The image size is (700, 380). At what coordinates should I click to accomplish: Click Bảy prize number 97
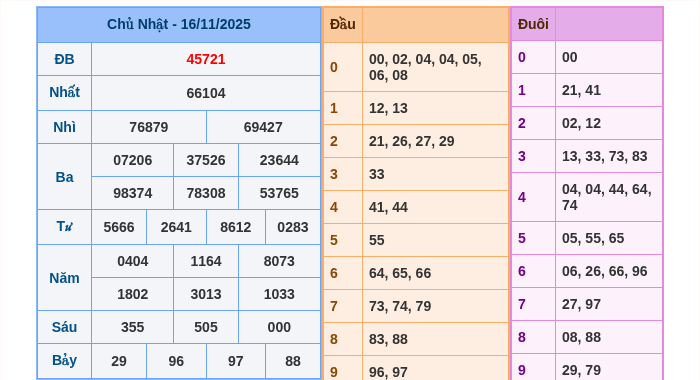(236, 361)
